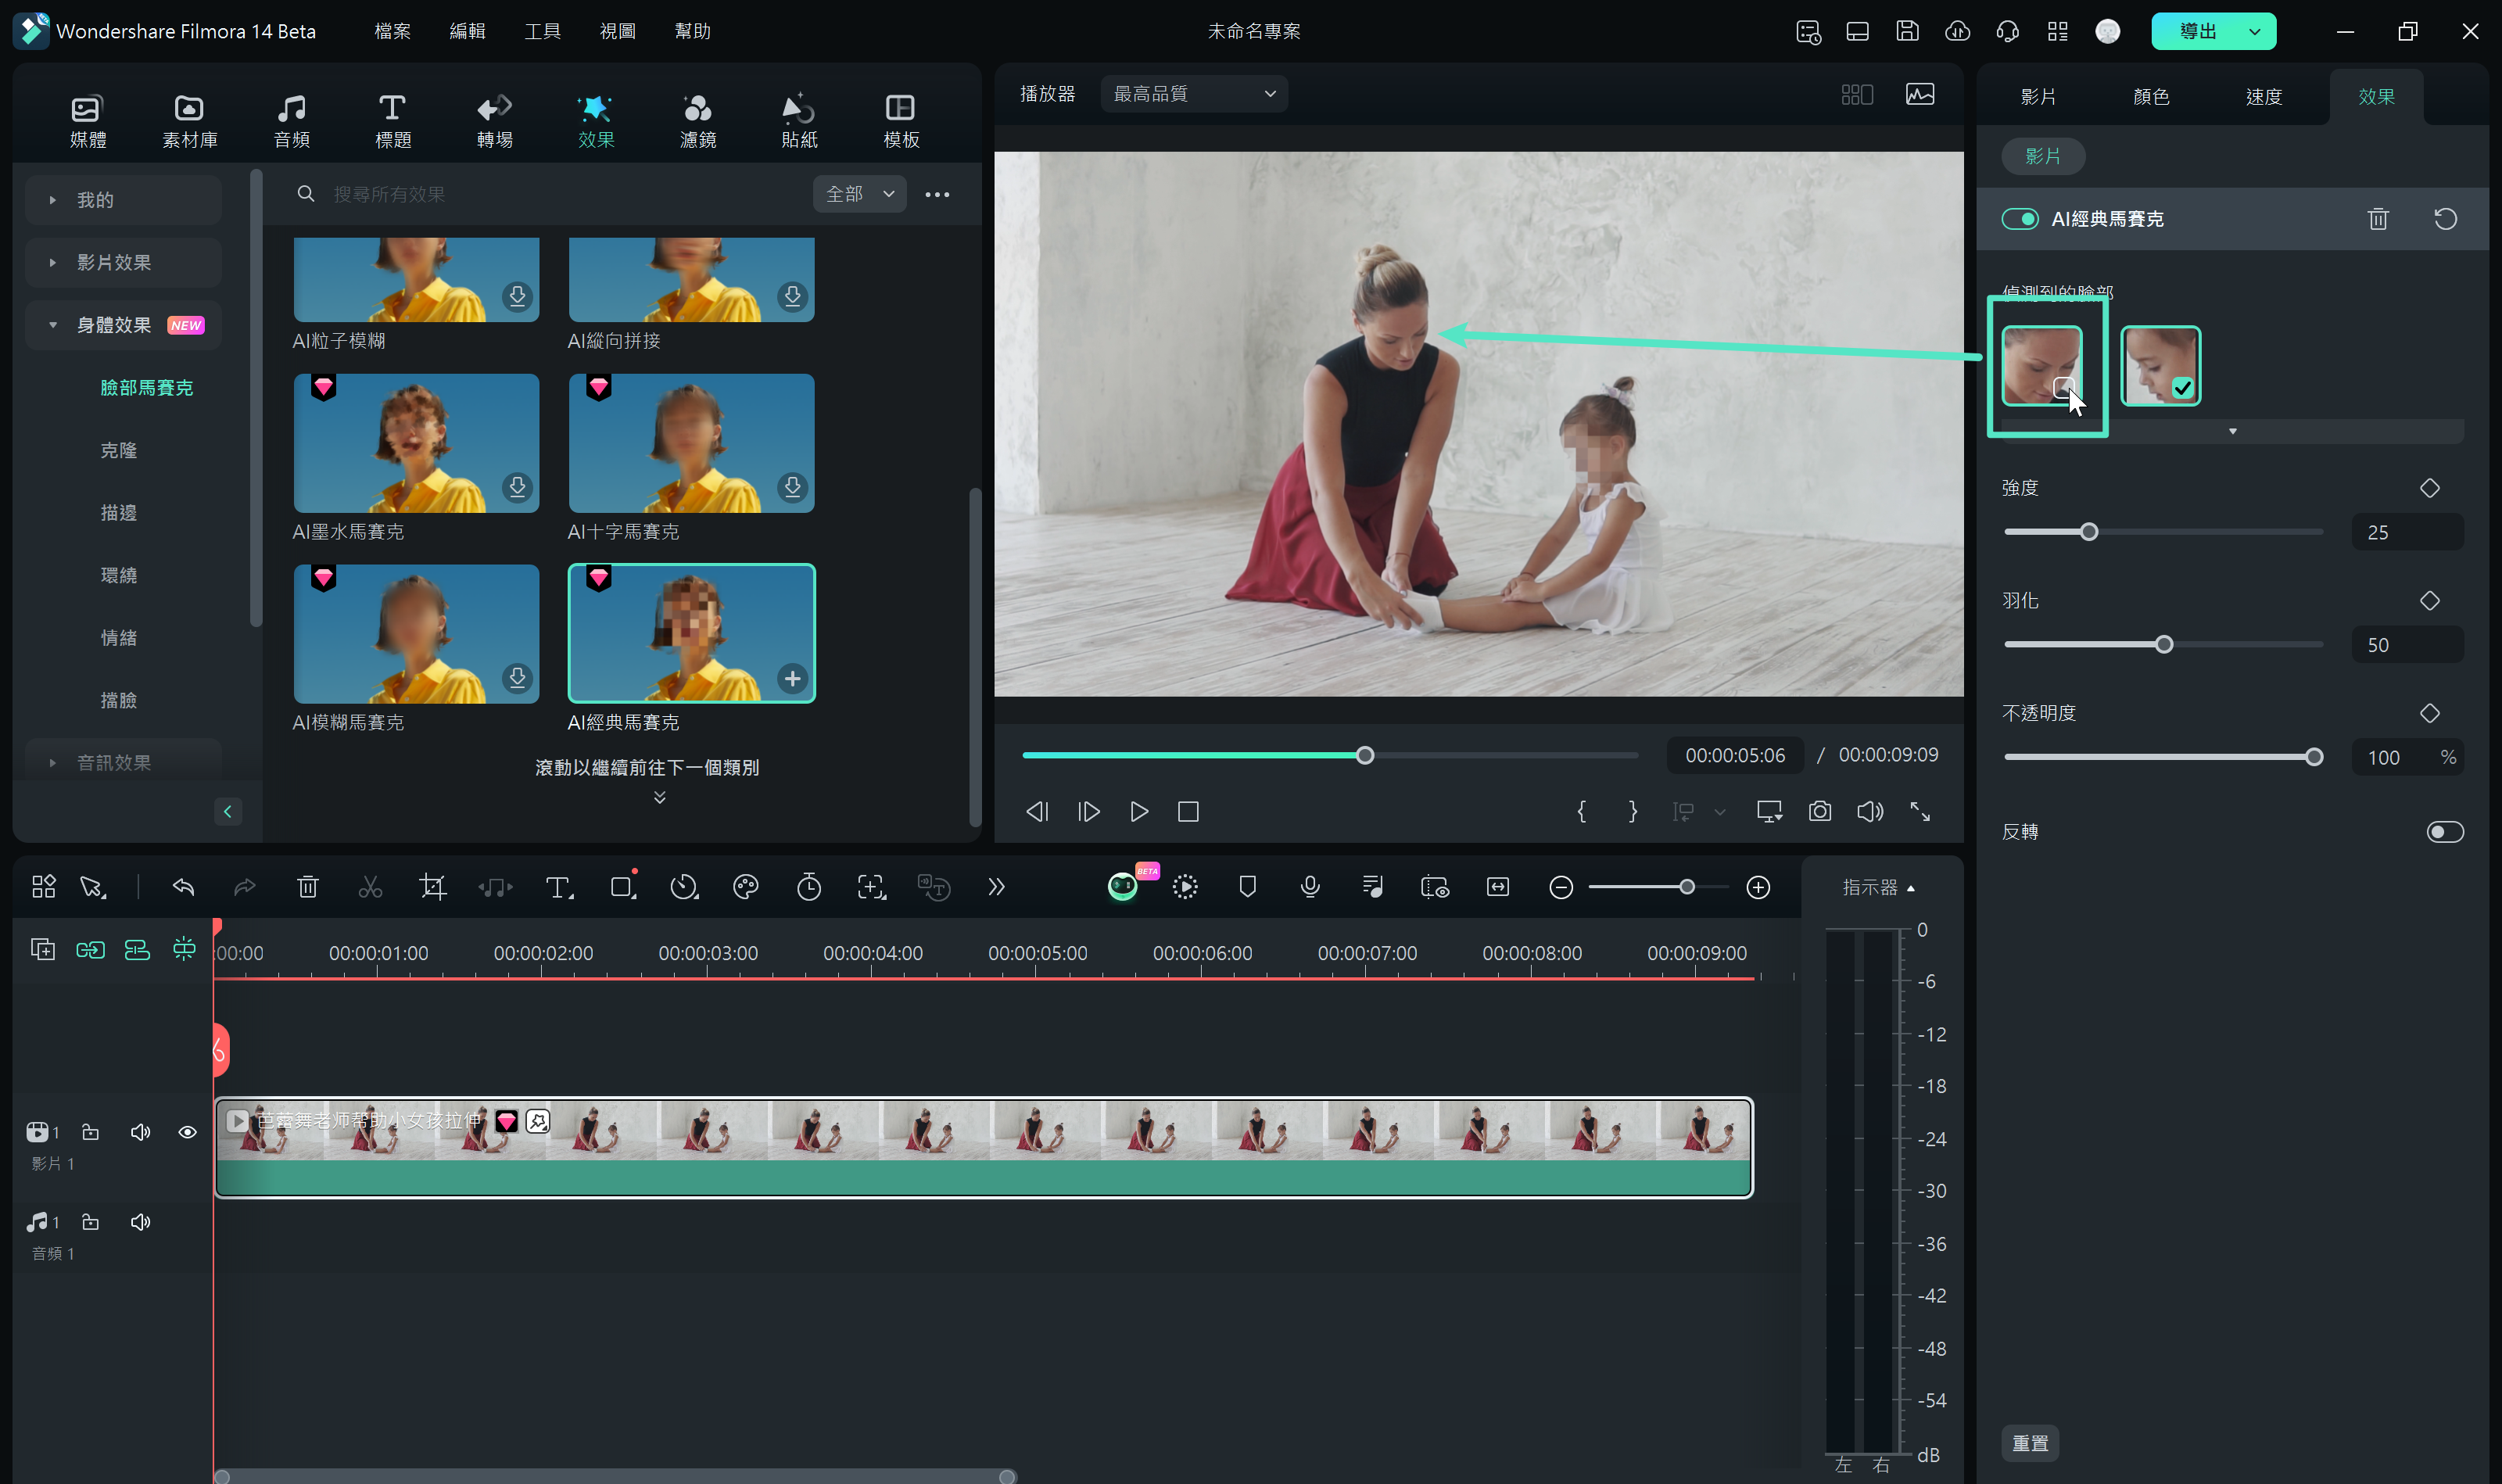Screen dimensions: 2502x1484
Task: Open the AI copilot BETA icon
Action: click(1123, 887)
